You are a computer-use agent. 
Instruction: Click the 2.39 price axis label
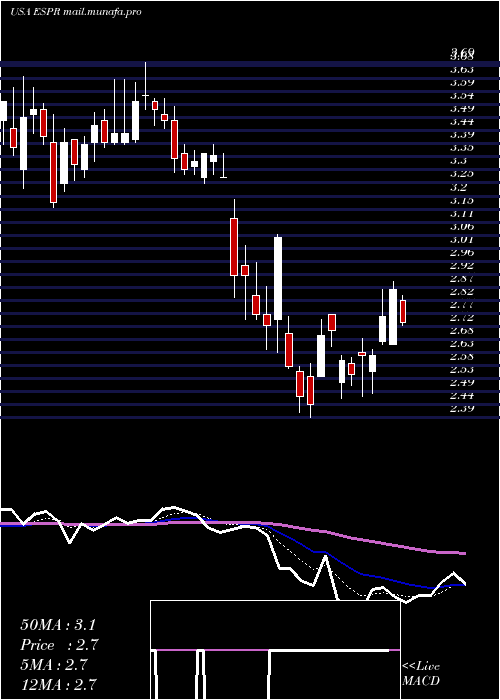click(x=462, y=408)
